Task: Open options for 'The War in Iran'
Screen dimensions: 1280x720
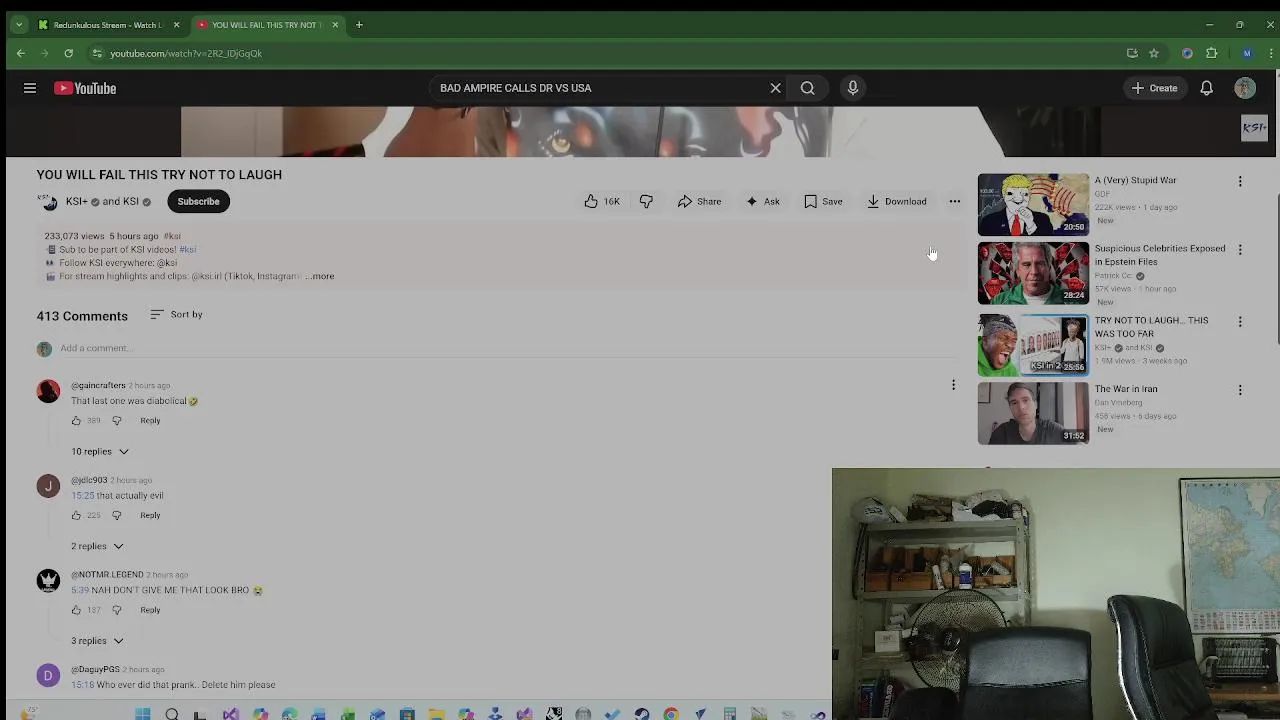Action: click(1240, 390)
